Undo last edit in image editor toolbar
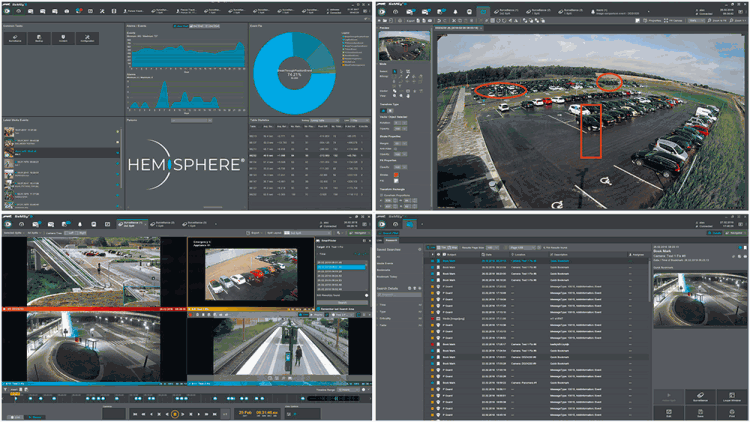750x422 pixels. click(439, 21)
